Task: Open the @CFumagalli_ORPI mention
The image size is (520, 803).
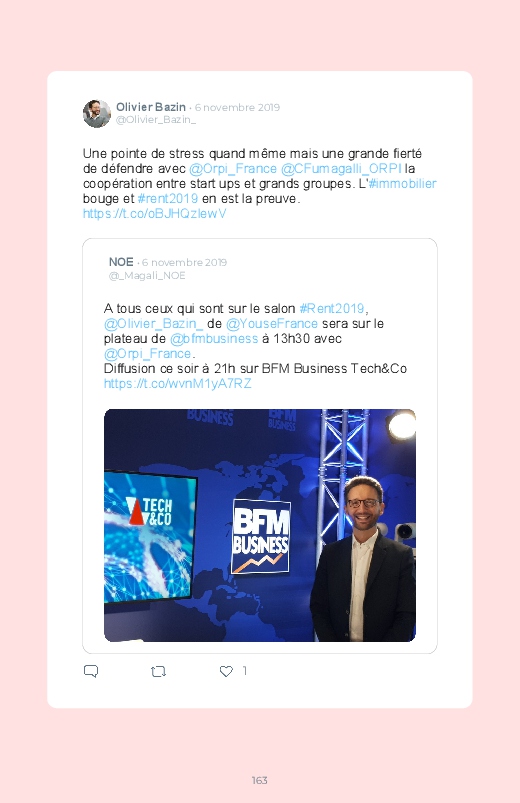Action: click(341, 168)
